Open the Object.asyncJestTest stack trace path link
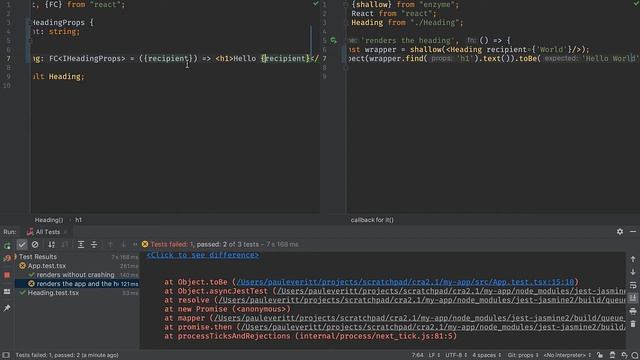640x360 pixels. coord(451,291)
